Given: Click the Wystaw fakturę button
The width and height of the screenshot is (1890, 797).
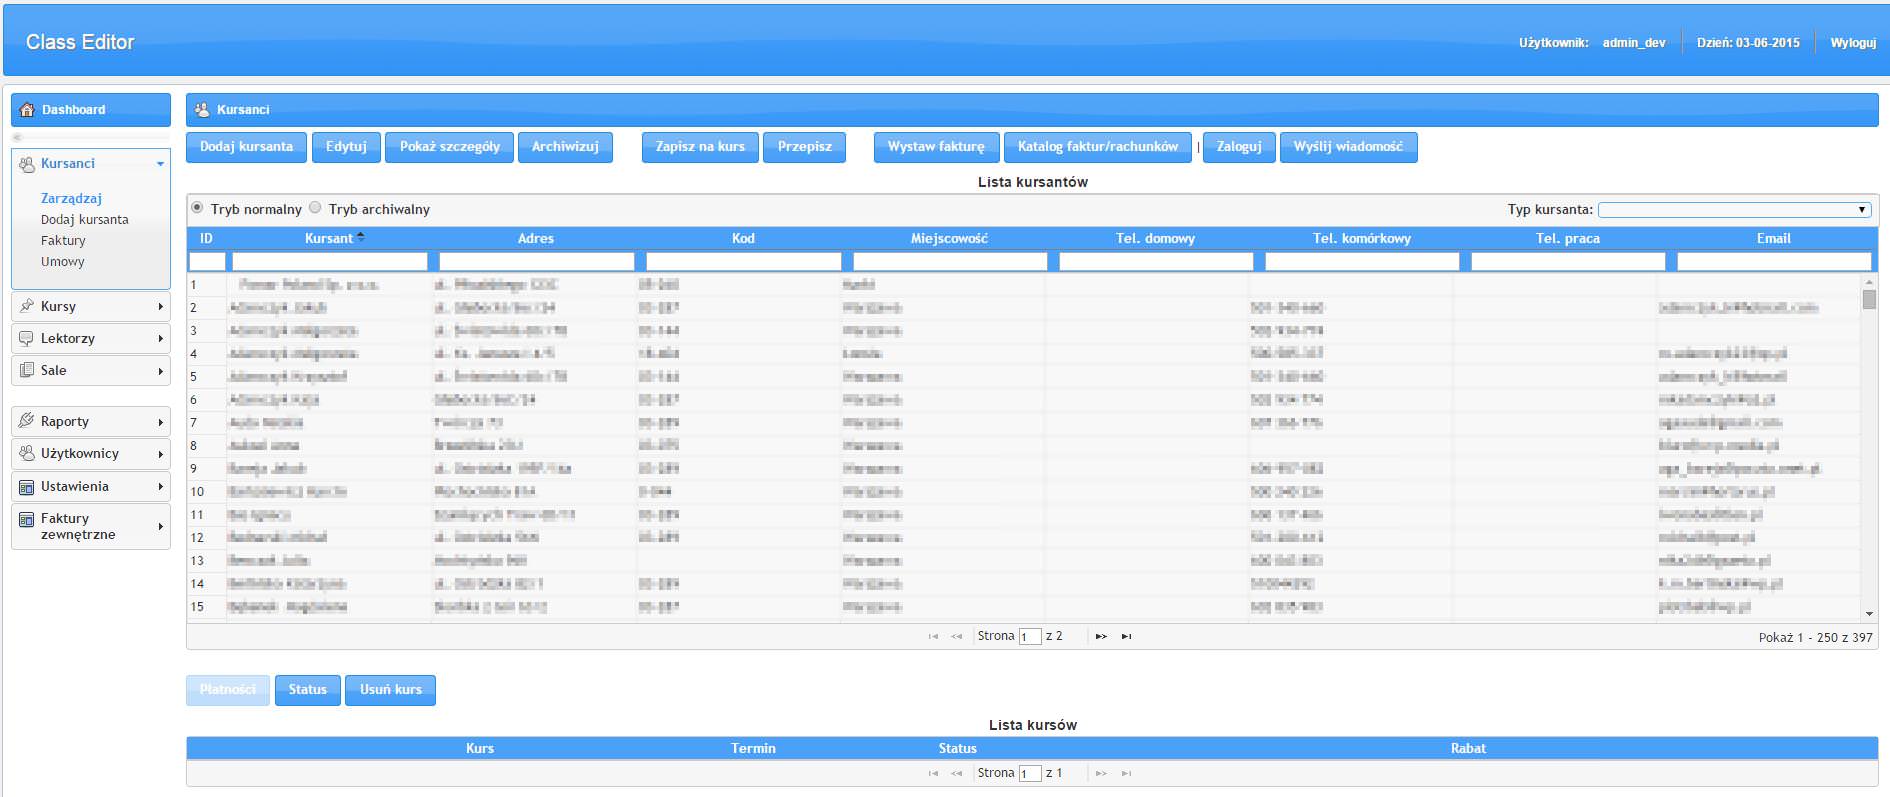Looking at the screenshot, I should (x=935, y=147).
